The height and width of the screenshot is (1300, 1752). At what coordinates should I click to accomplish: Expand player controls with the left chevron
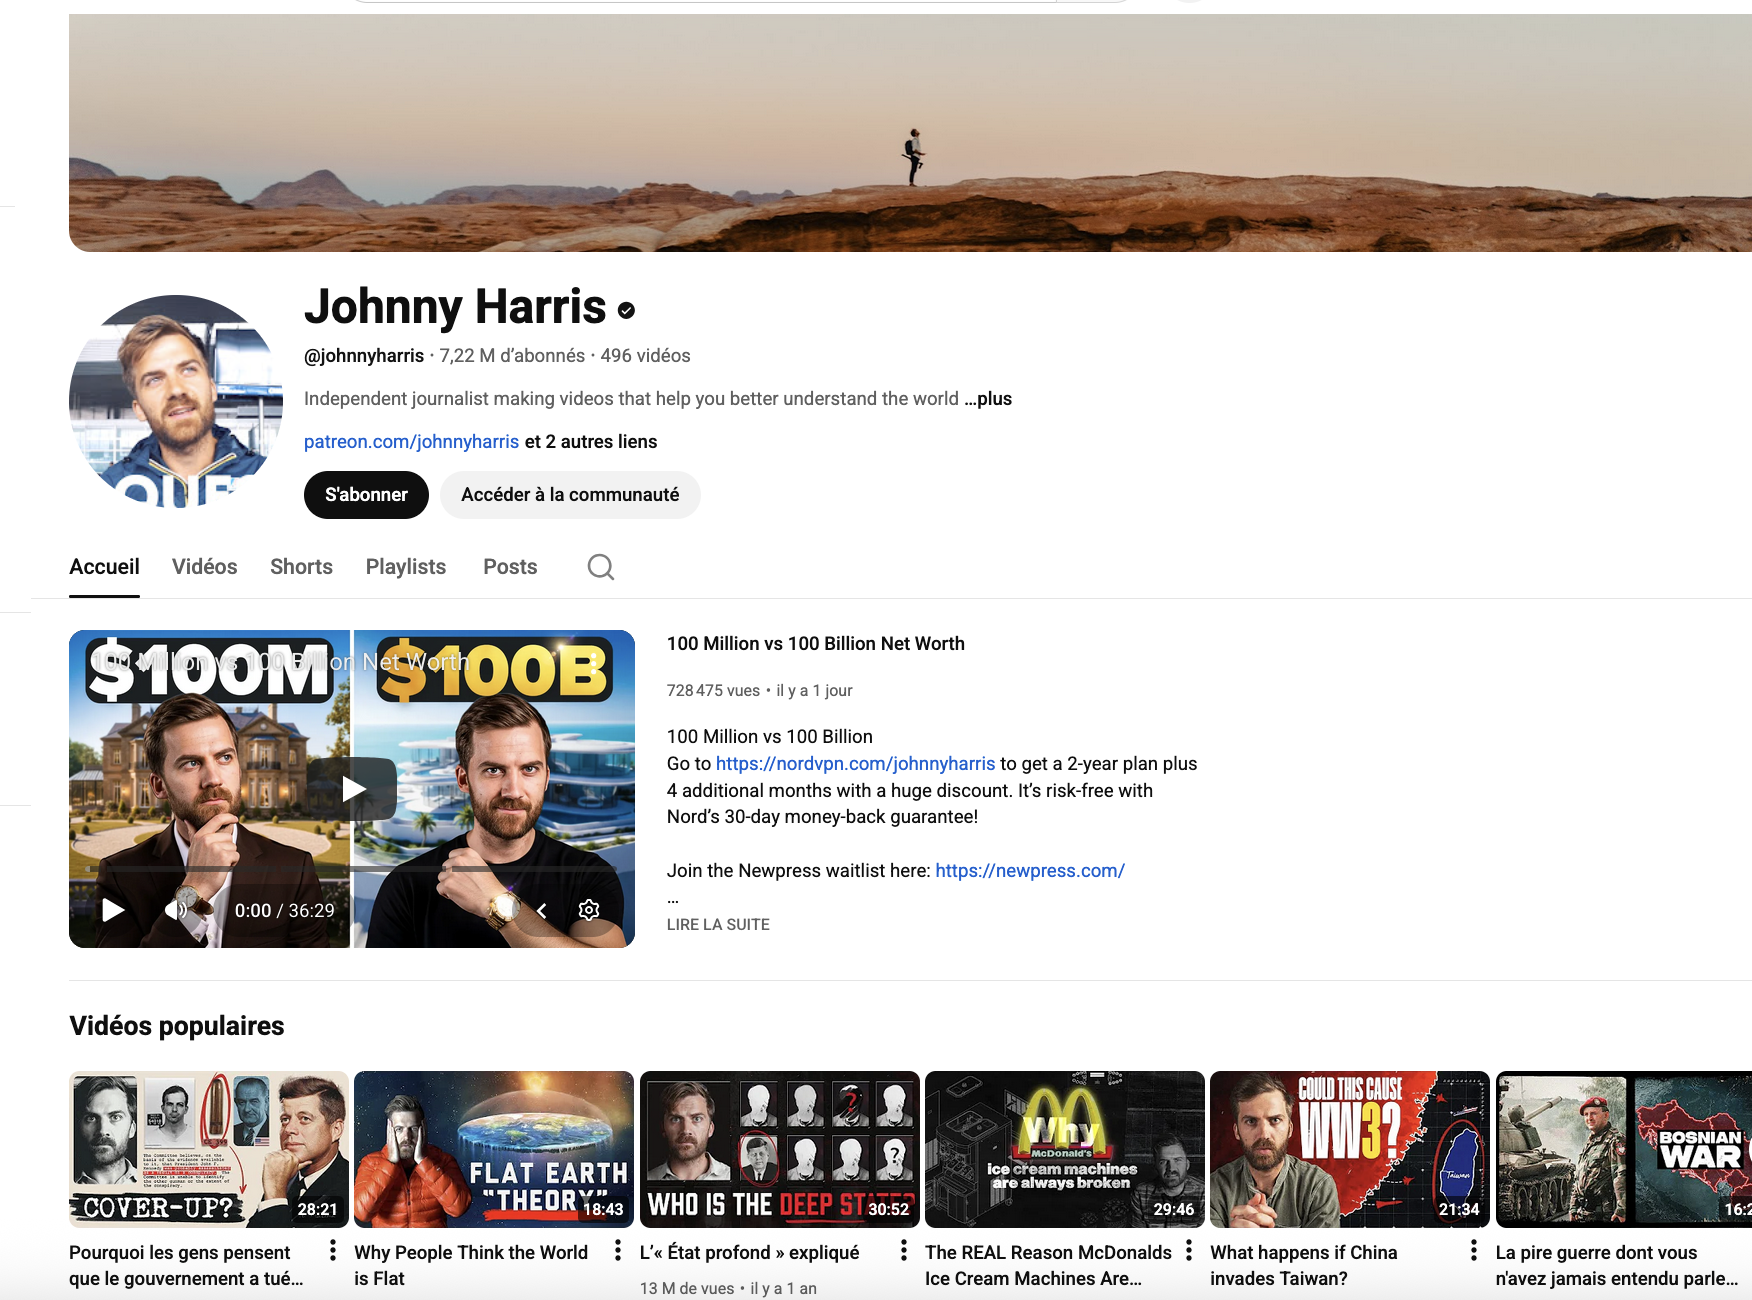[542, 910]
